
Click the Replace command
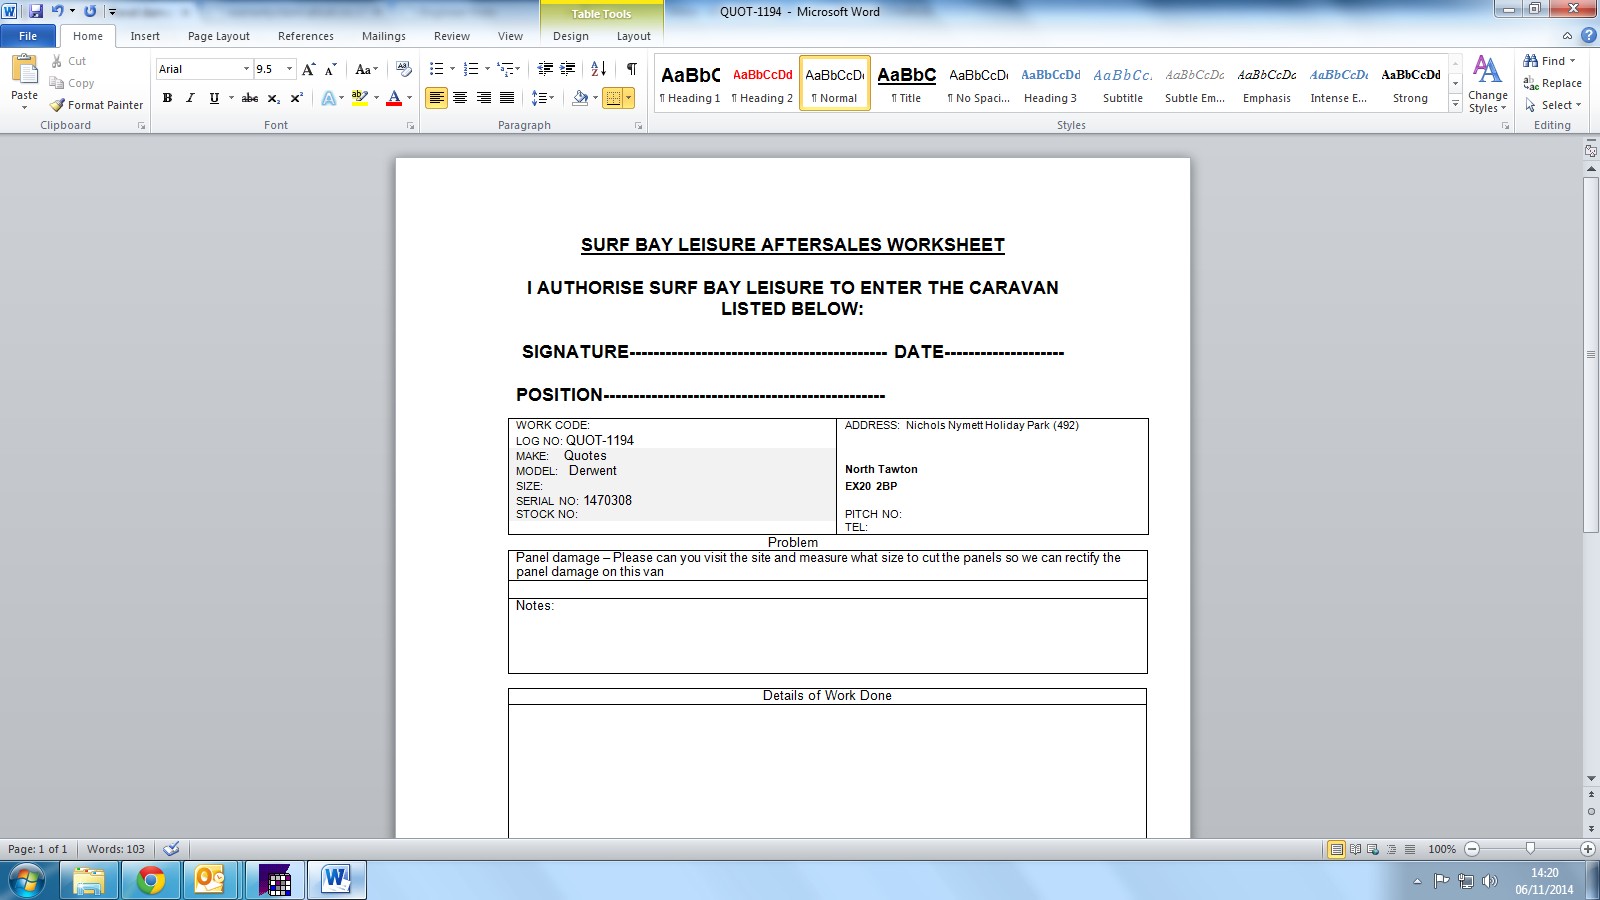click(1552, 83)
